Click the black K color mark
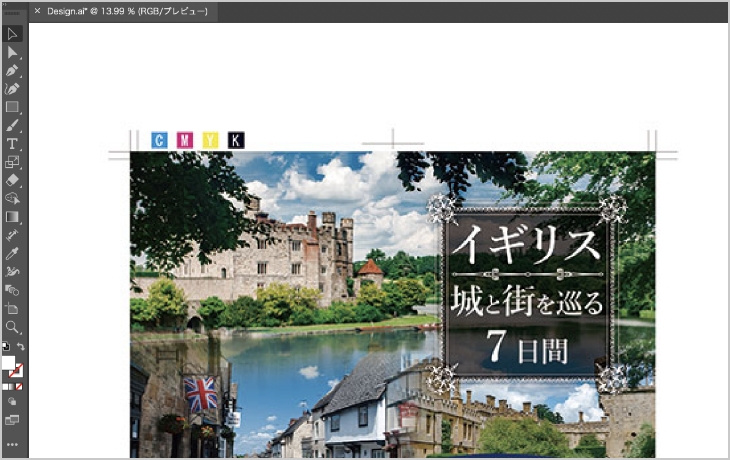 coord(236,140)
